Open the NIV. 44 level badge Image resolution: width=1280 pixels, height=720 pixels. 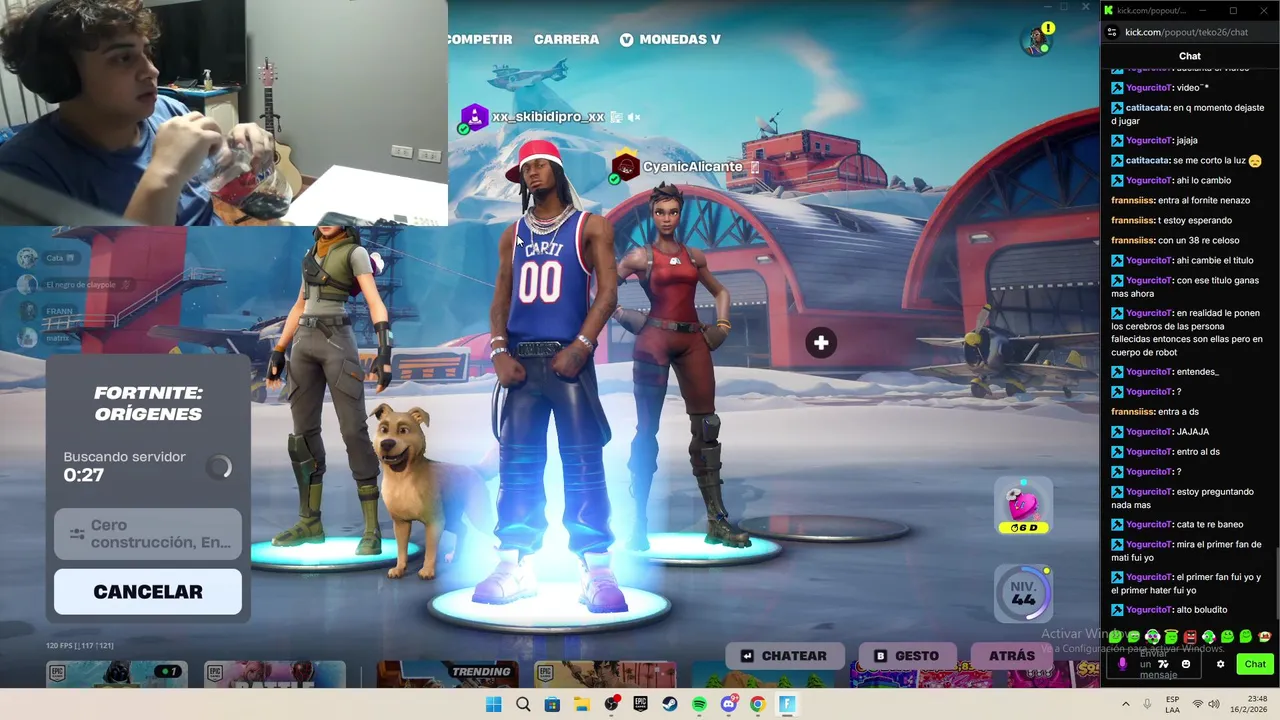1023,593
